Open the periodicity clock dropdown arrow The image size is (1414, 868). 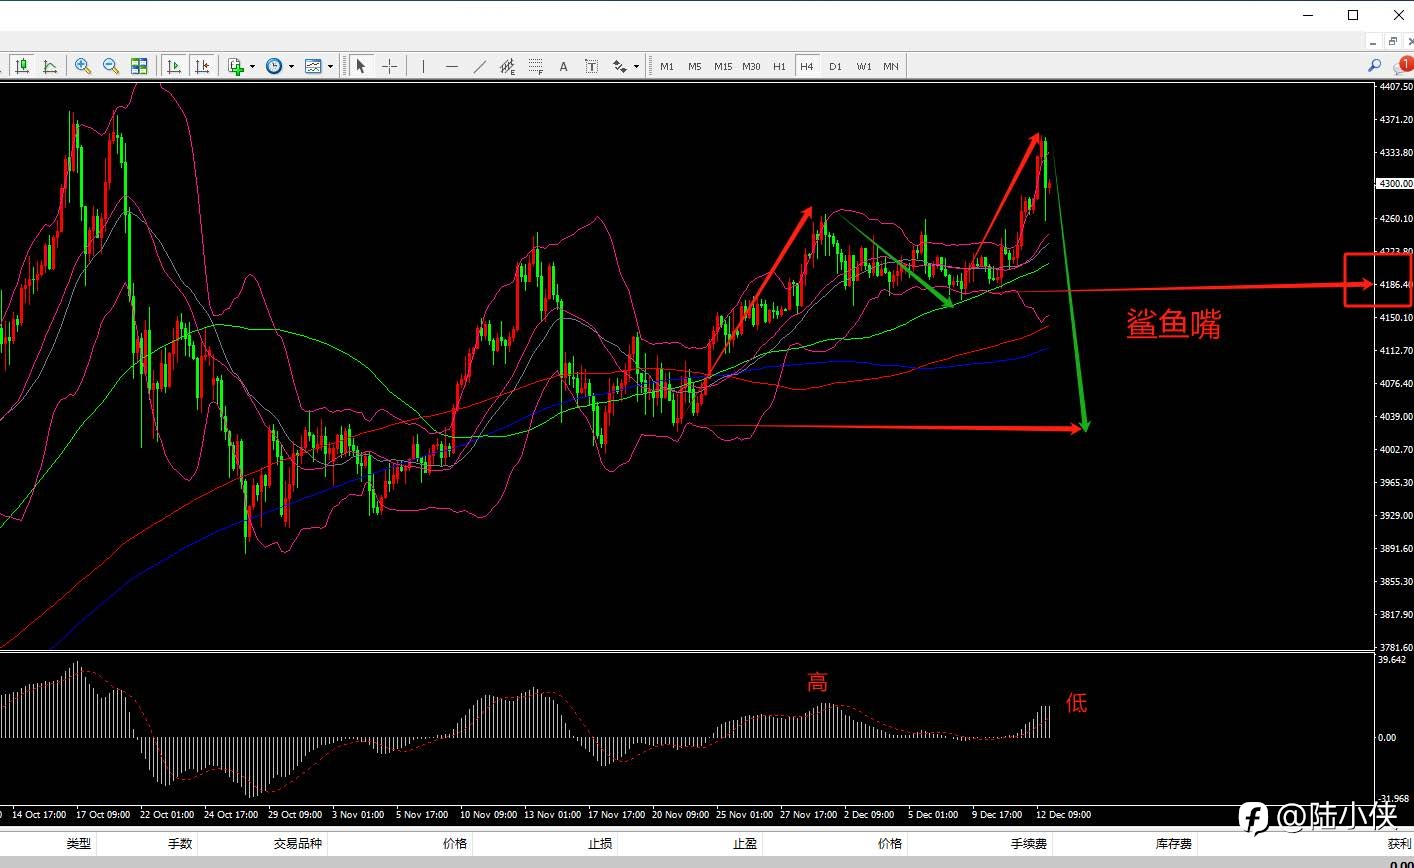click(x=291, y=67)
